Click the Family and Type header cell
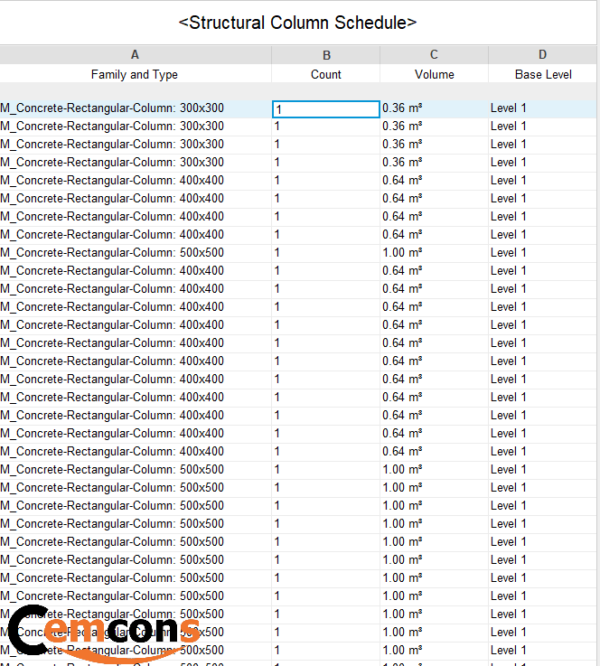This screenshot has height=666, width=600. 135,74
